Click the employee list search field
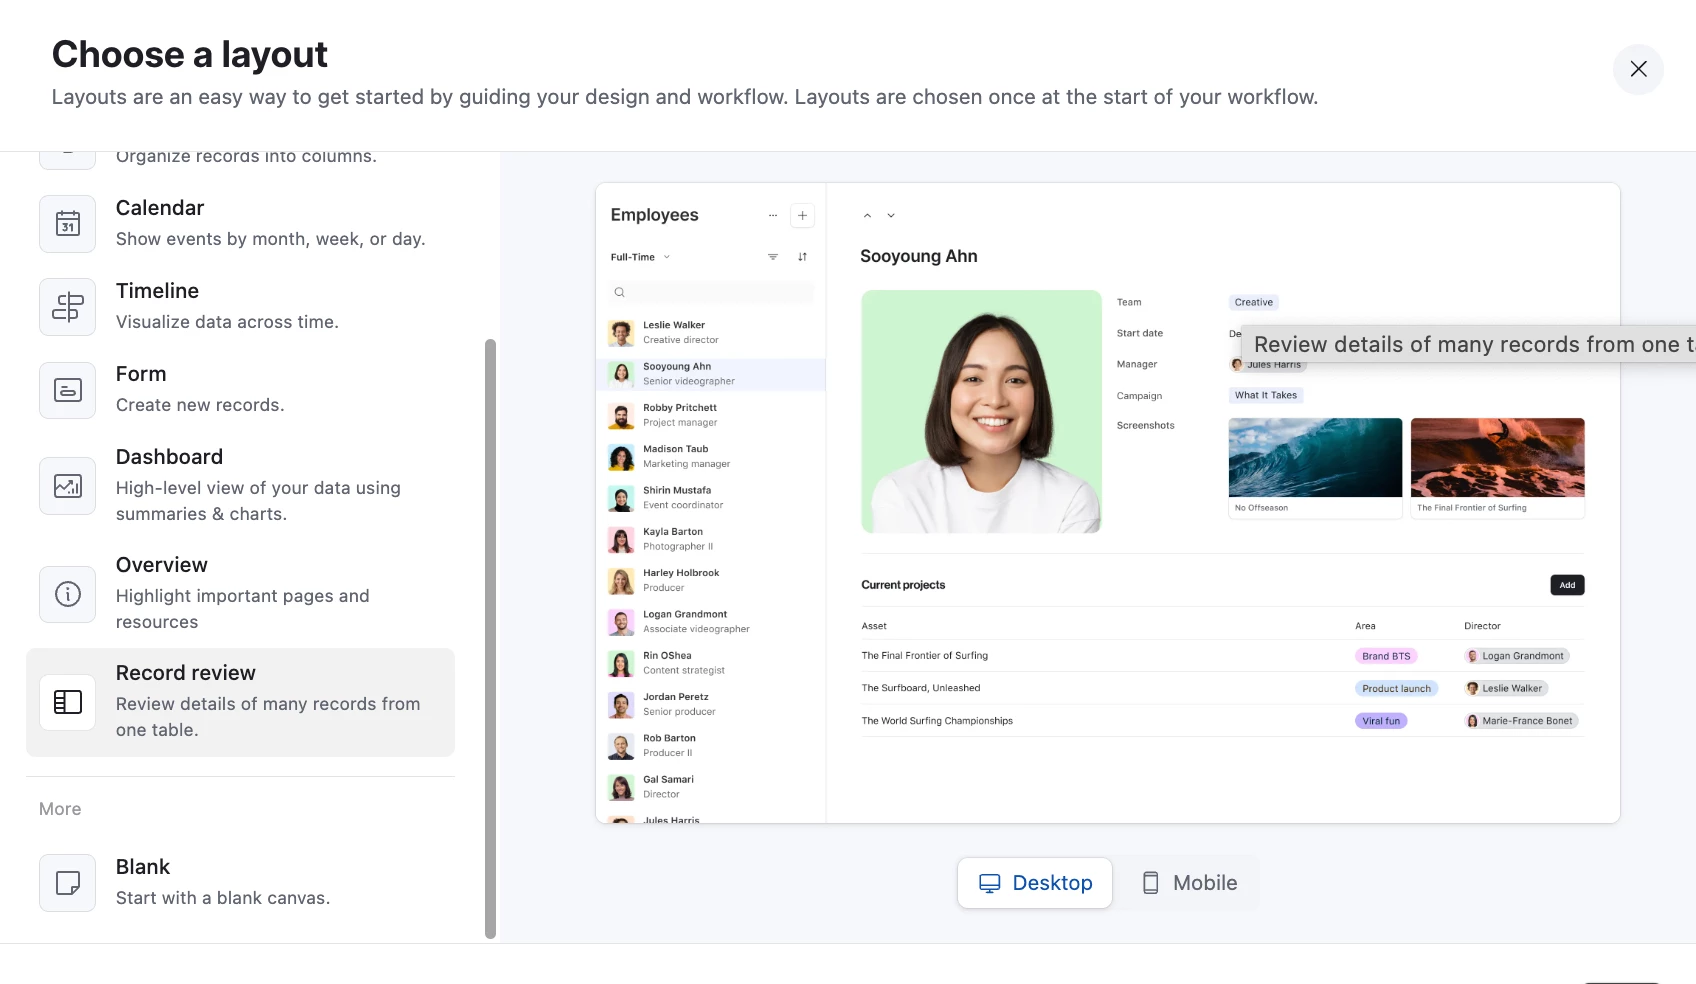 tap(711, 292)
